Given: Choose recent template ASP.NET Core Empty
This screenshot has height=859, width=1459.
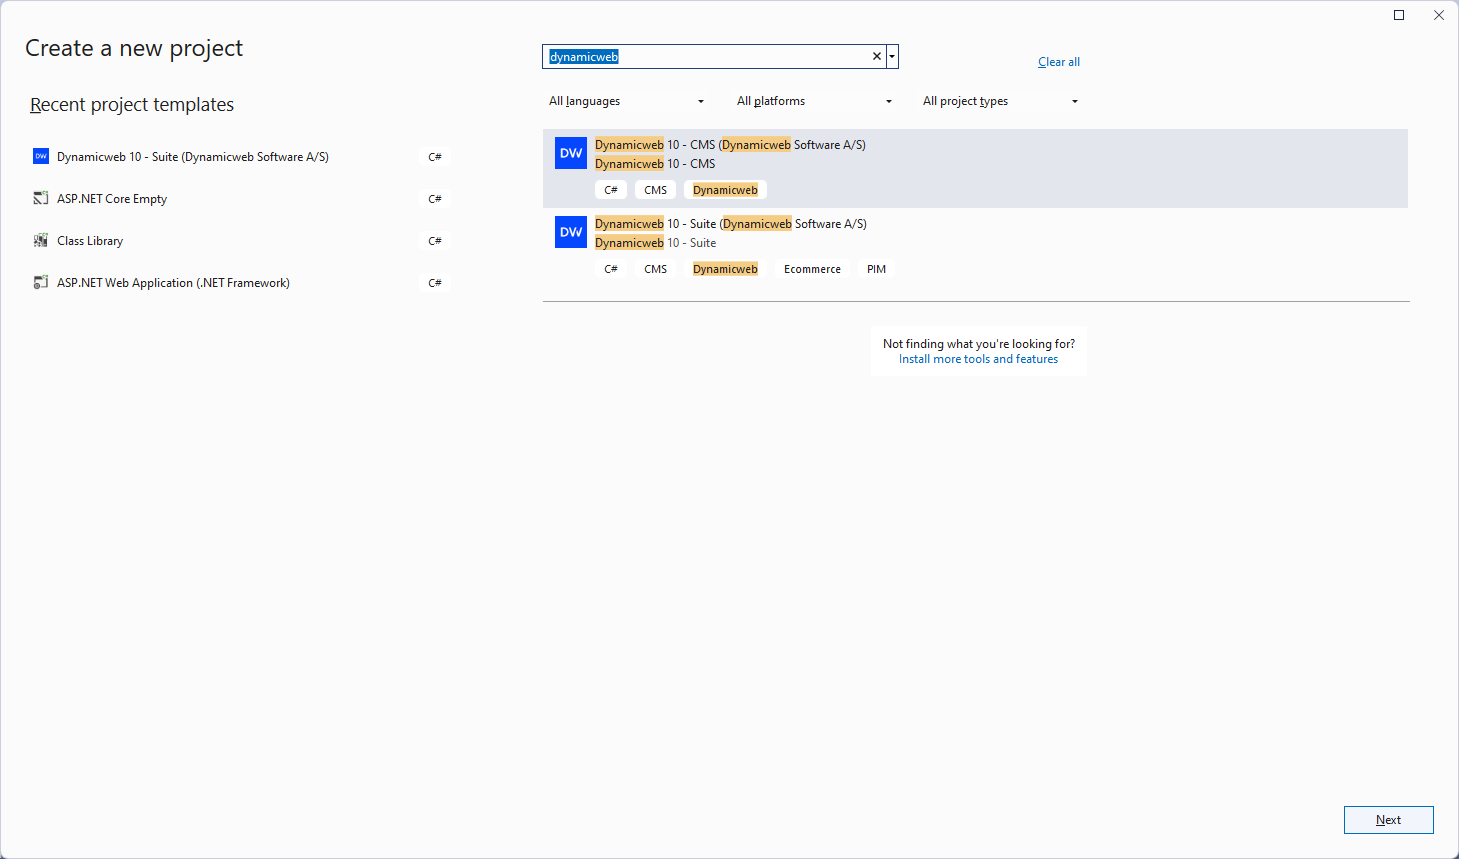Looking at the screenshot, I should pyautogui.click(x=112, y=199).
